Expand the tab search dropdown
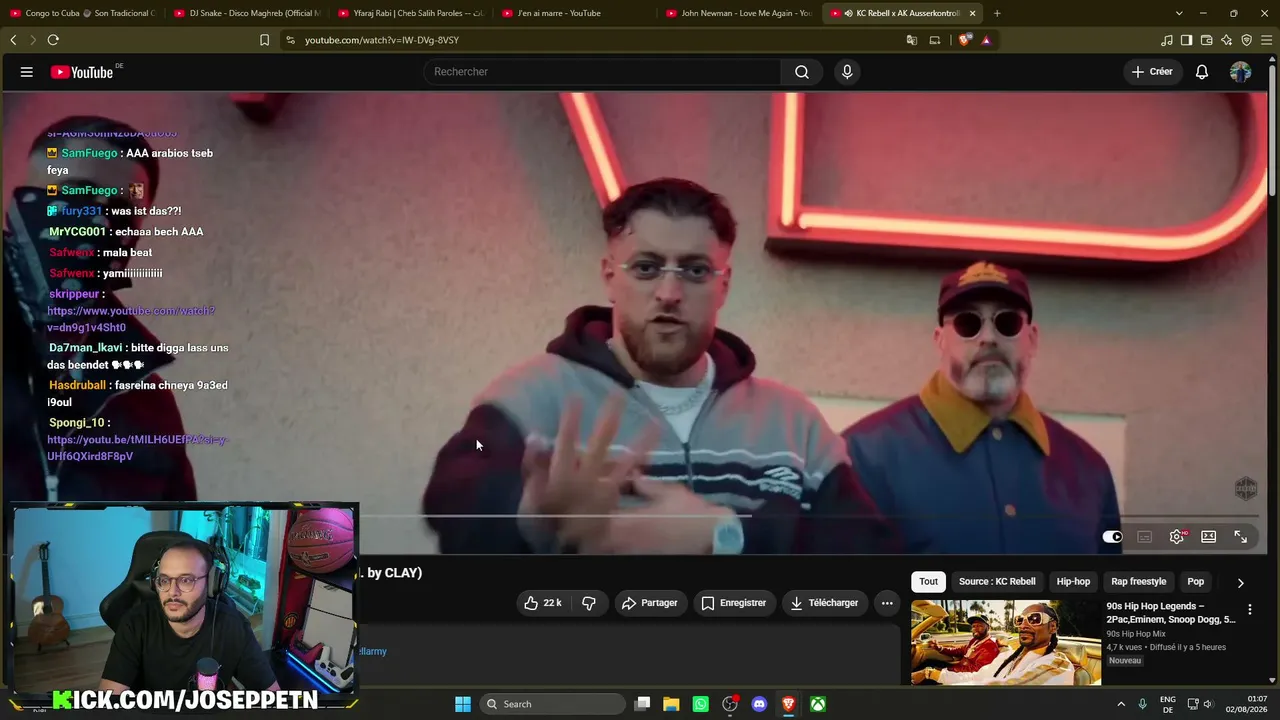 pos(1179,13)
